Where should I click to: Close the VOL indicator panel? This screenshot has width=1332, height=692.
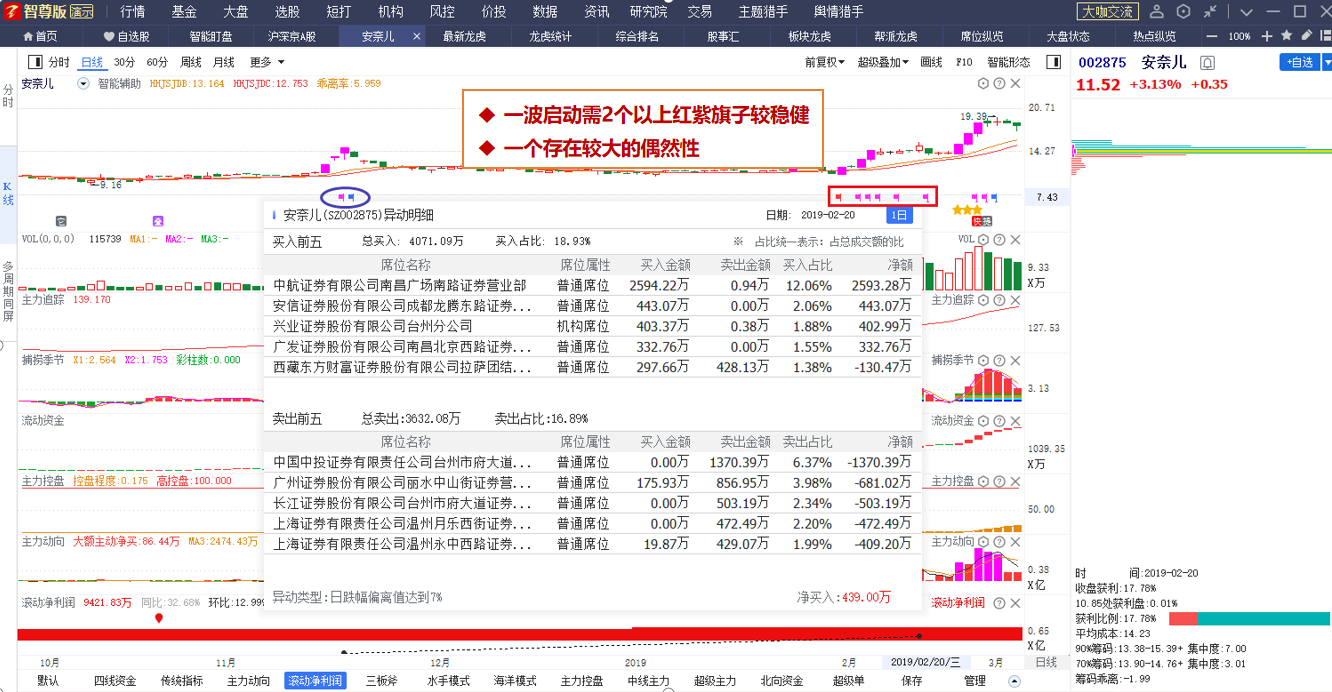(x=1015, y=240)
